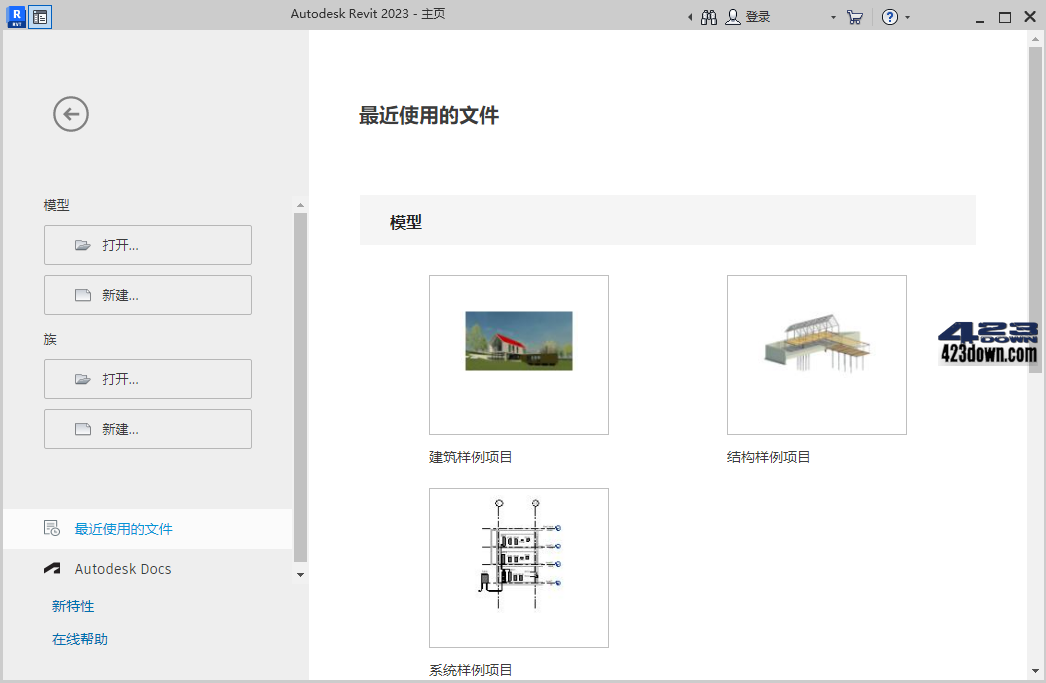Click the sign-in person icon
Screen dimensions: 1046x683
tap(731, 17)
